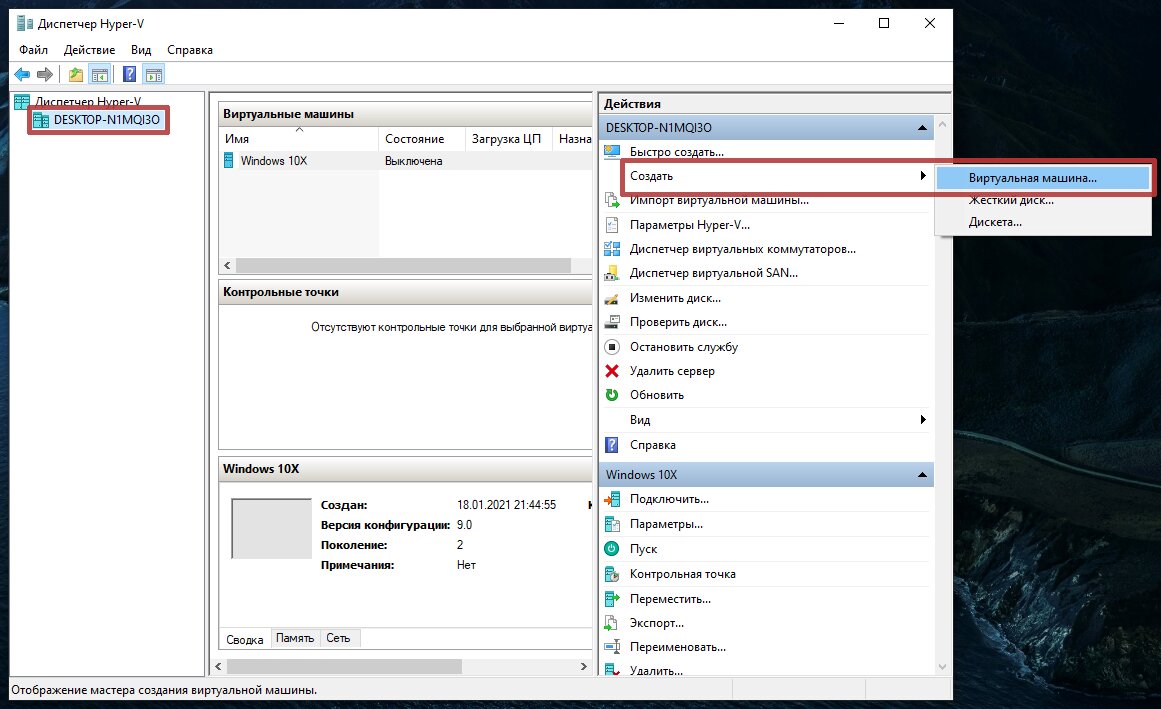Click the Остановить службу stop icon
This screenshot has width=1161, height=709.
(x=612, y=346)
